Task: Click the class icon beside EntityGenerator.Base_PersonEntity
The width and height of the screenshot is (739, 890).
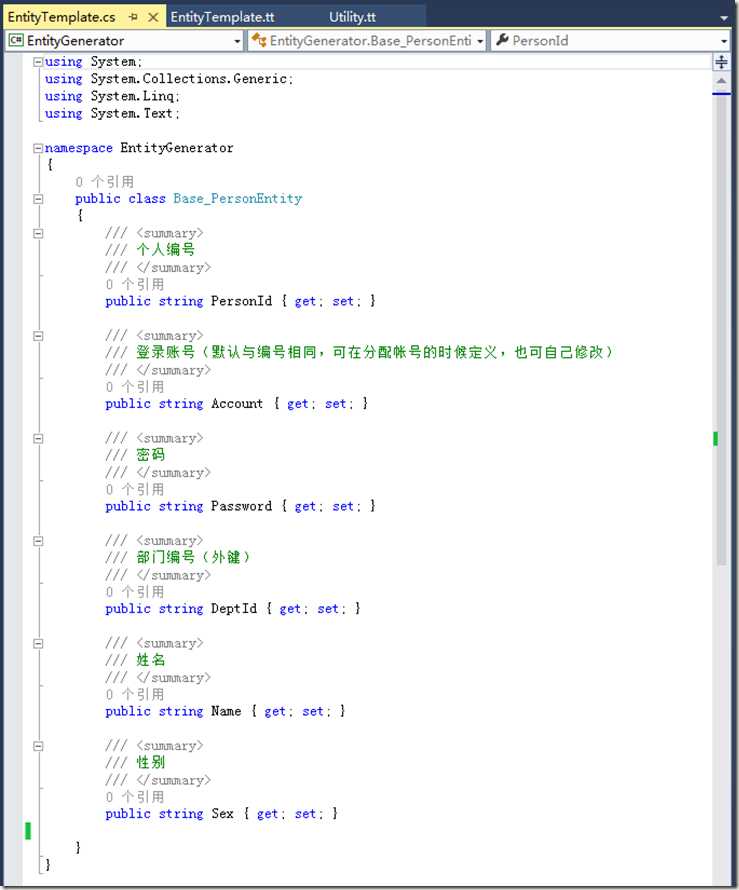Action: 259,40
